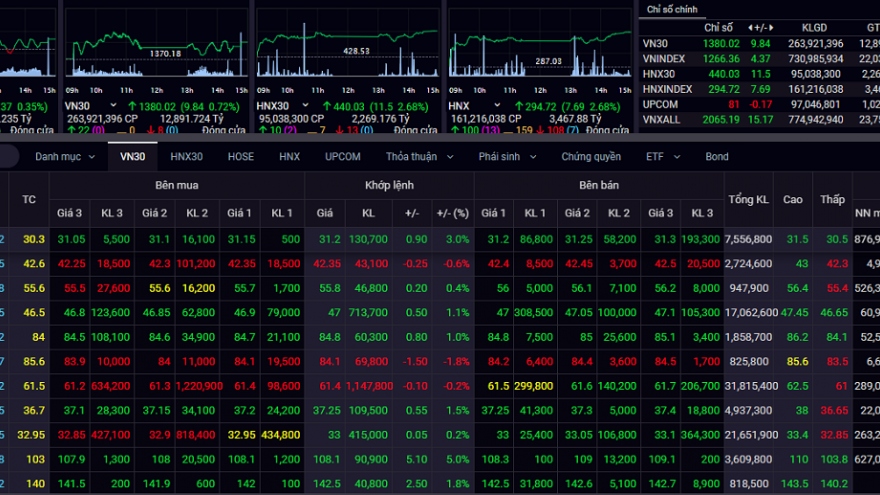This screenshot has height=495, width=880.
Task: Click matched volume 1,147,800
Action: (x=367, y=386)
